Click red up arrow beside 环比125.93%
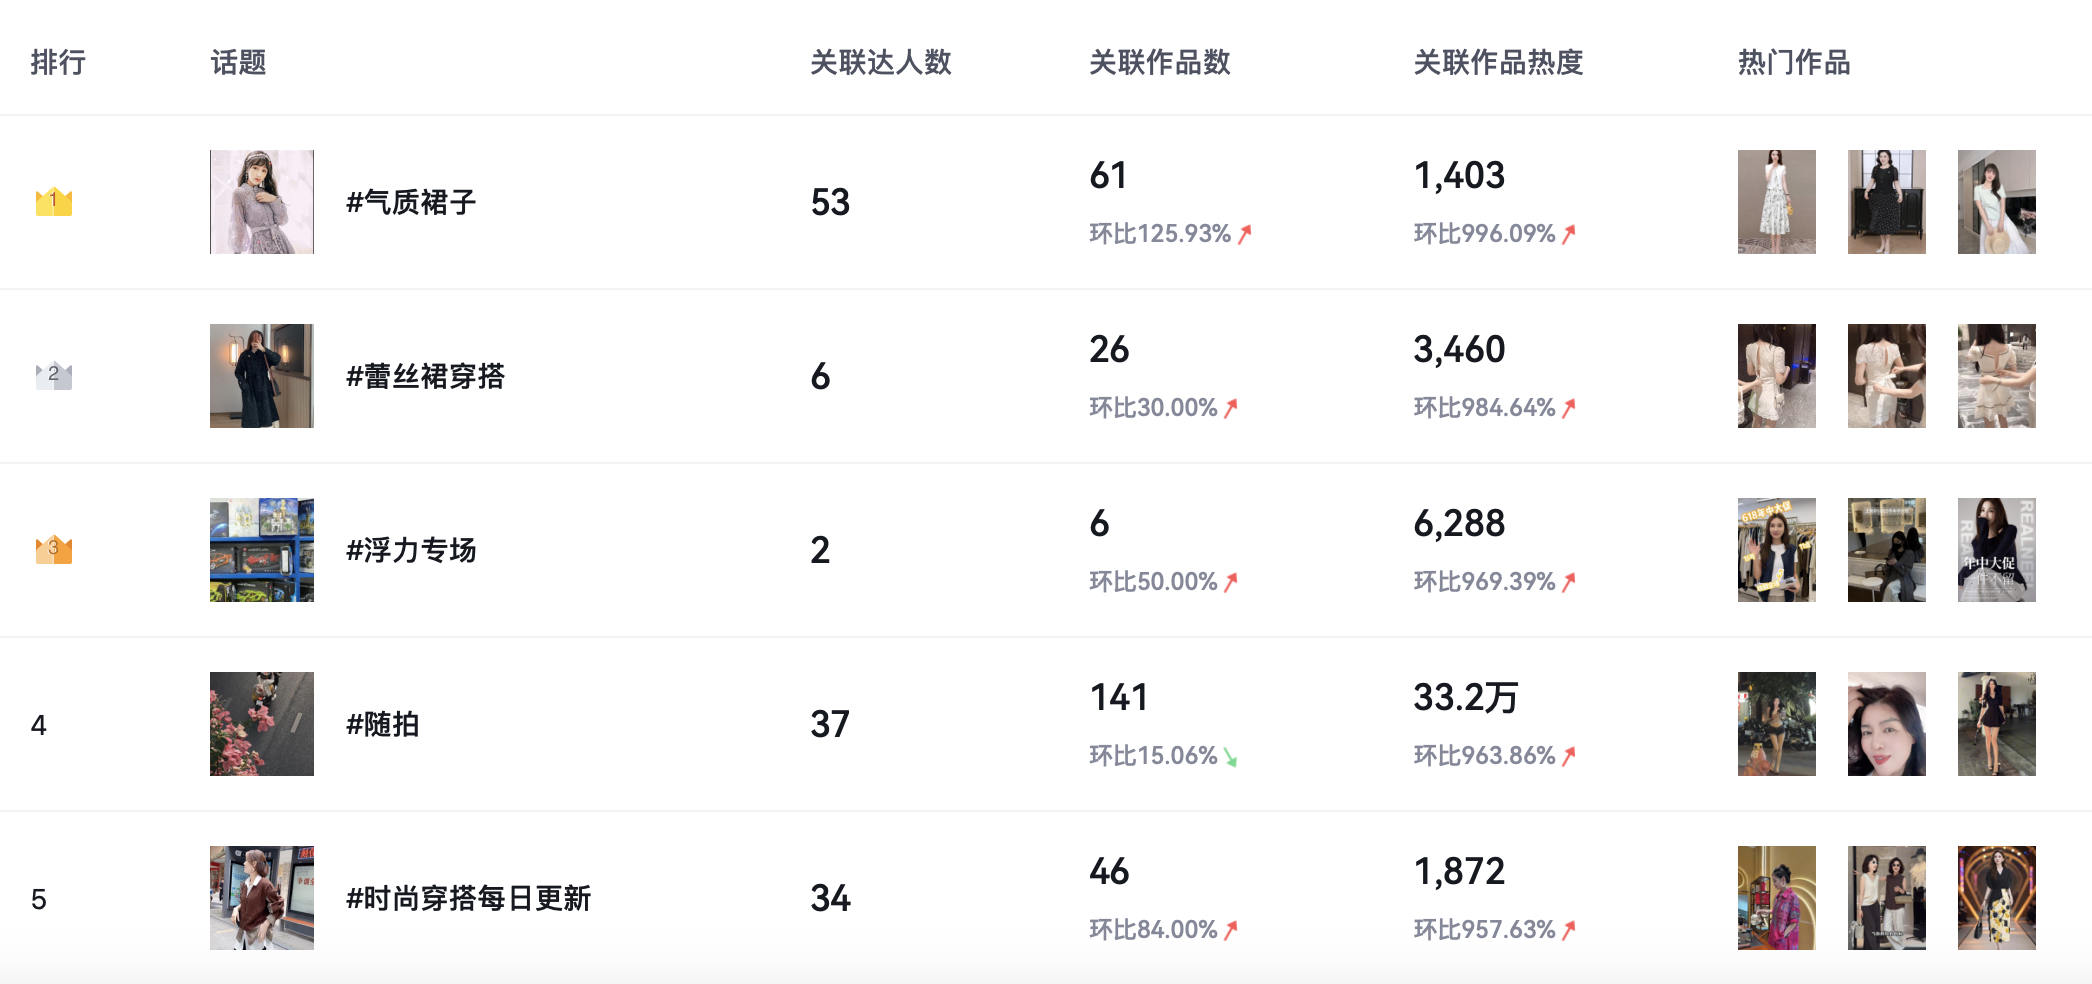 [1245, 234]
